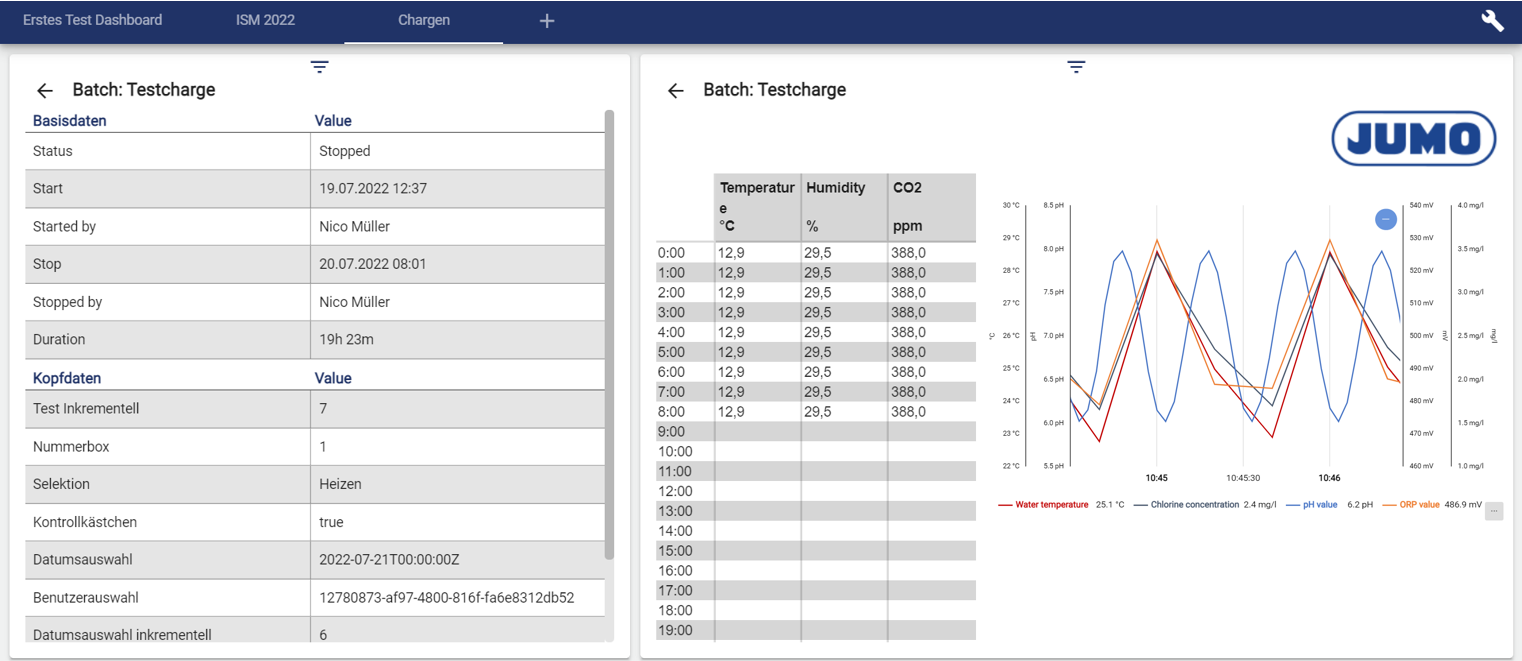Go back using arrow in right Testcharge panel
The width and height of the screenshot is (1522, 661).
[x=675, y=91]
